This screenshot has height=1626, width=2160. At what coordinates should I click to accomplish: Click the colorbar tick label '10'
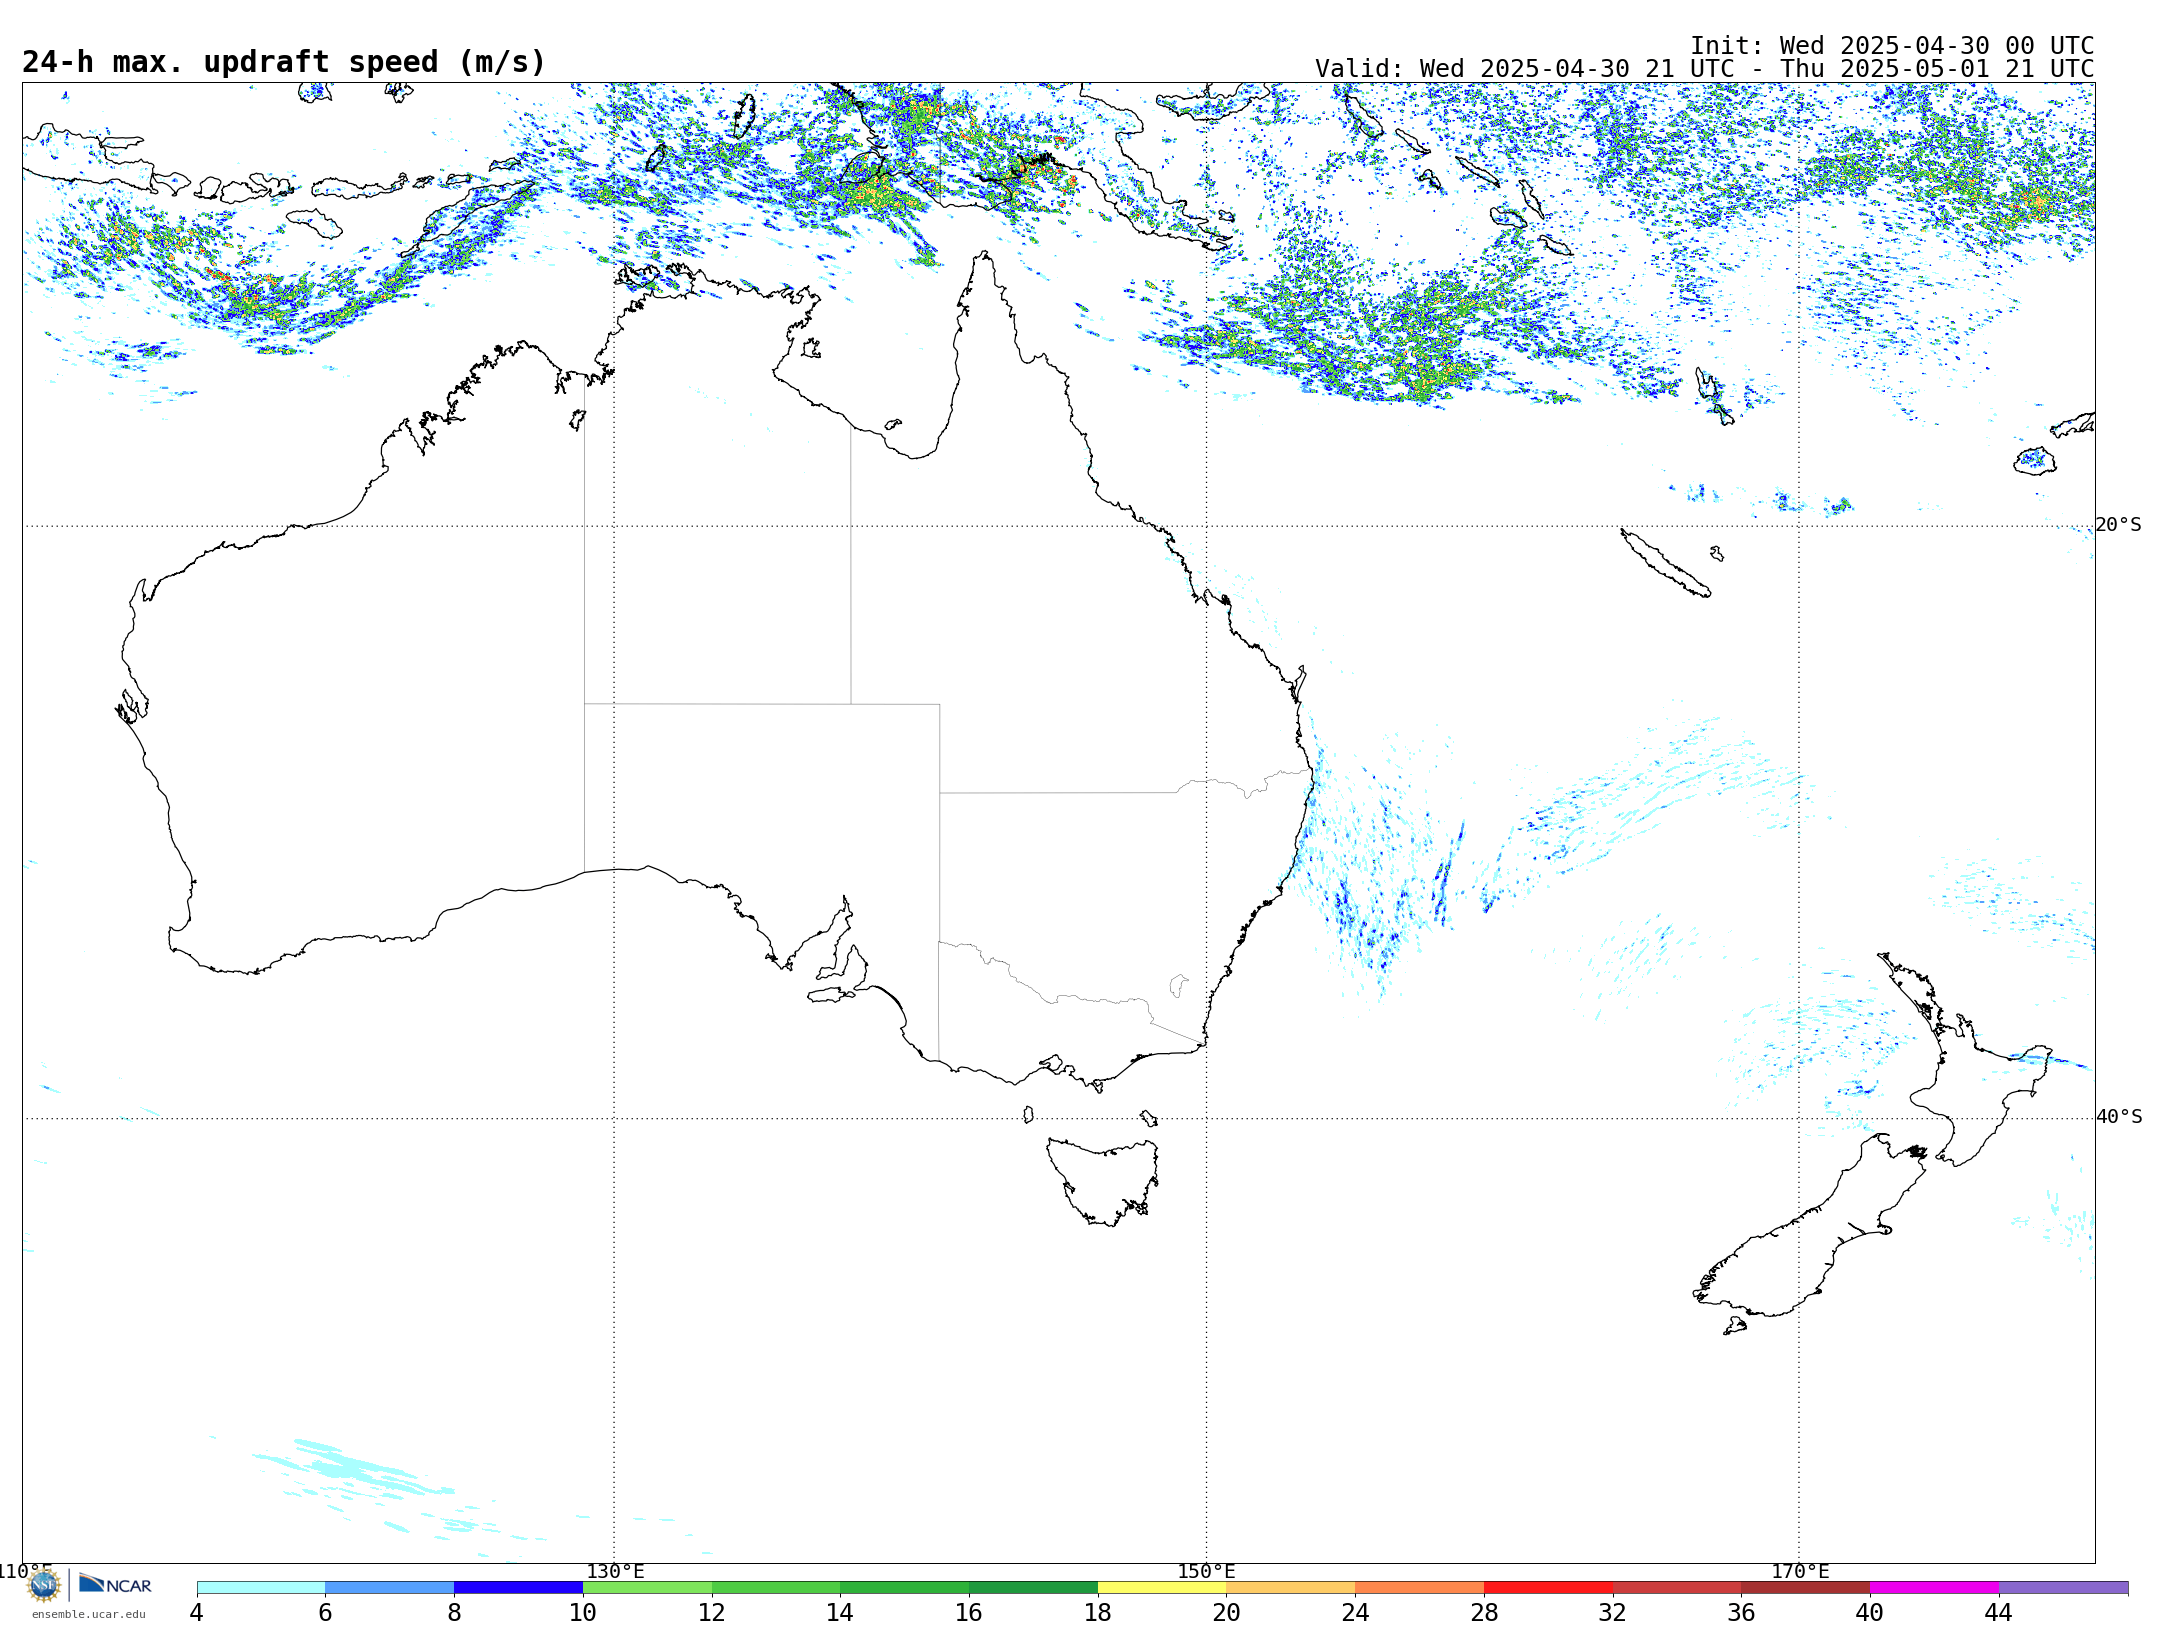click(583, 1613)
